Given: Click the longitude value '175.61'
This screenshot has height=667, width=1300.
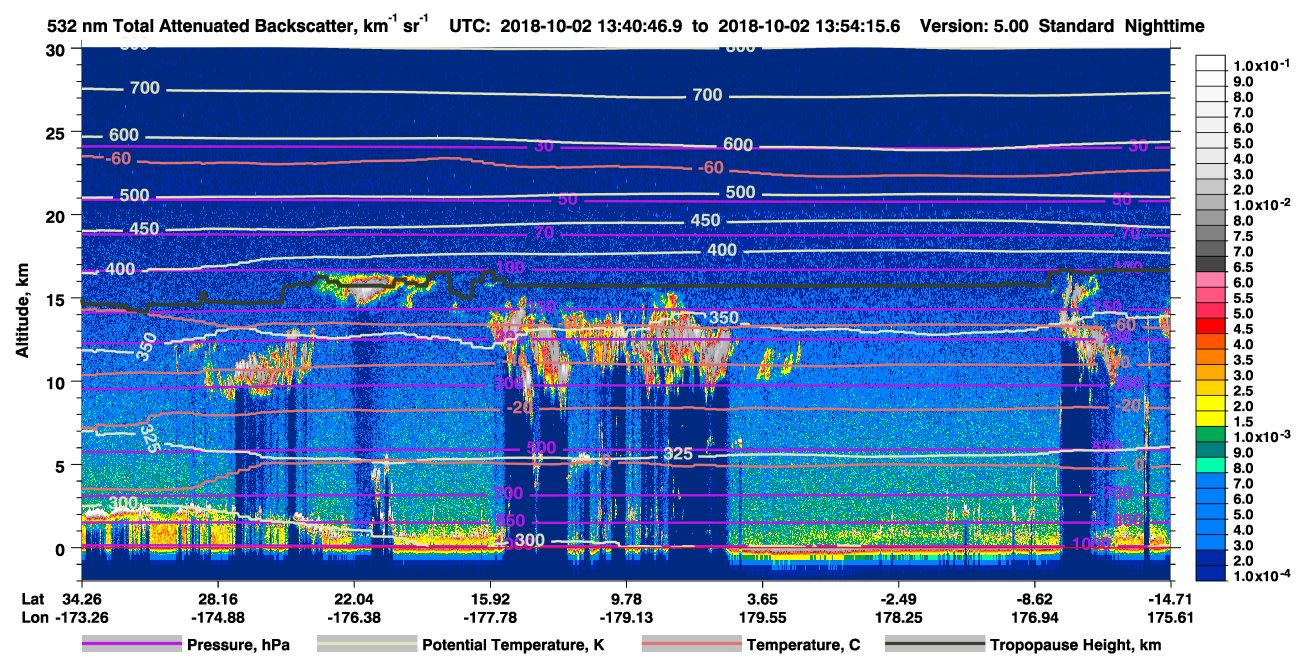Looking at the screenshot, I should [x=1170, y=618].
